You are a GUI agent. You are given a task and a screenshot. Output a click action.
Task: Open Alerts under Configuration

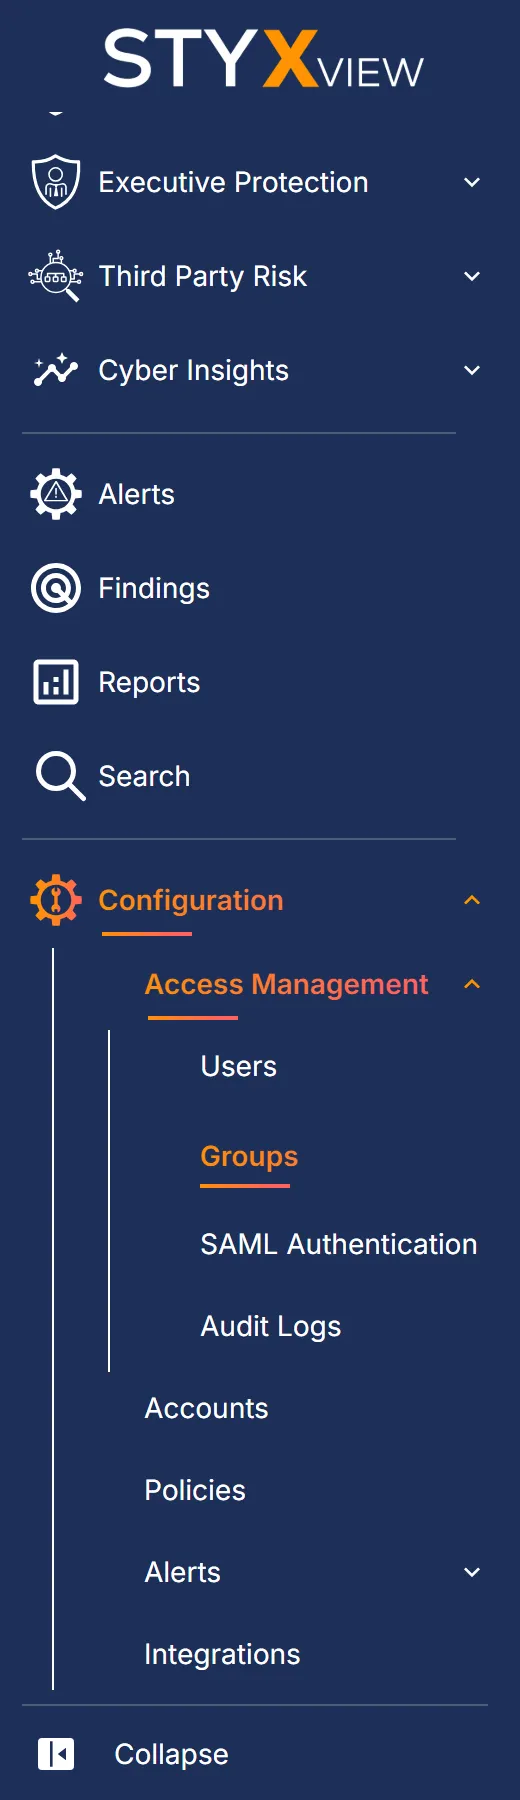pos(183,1572)
